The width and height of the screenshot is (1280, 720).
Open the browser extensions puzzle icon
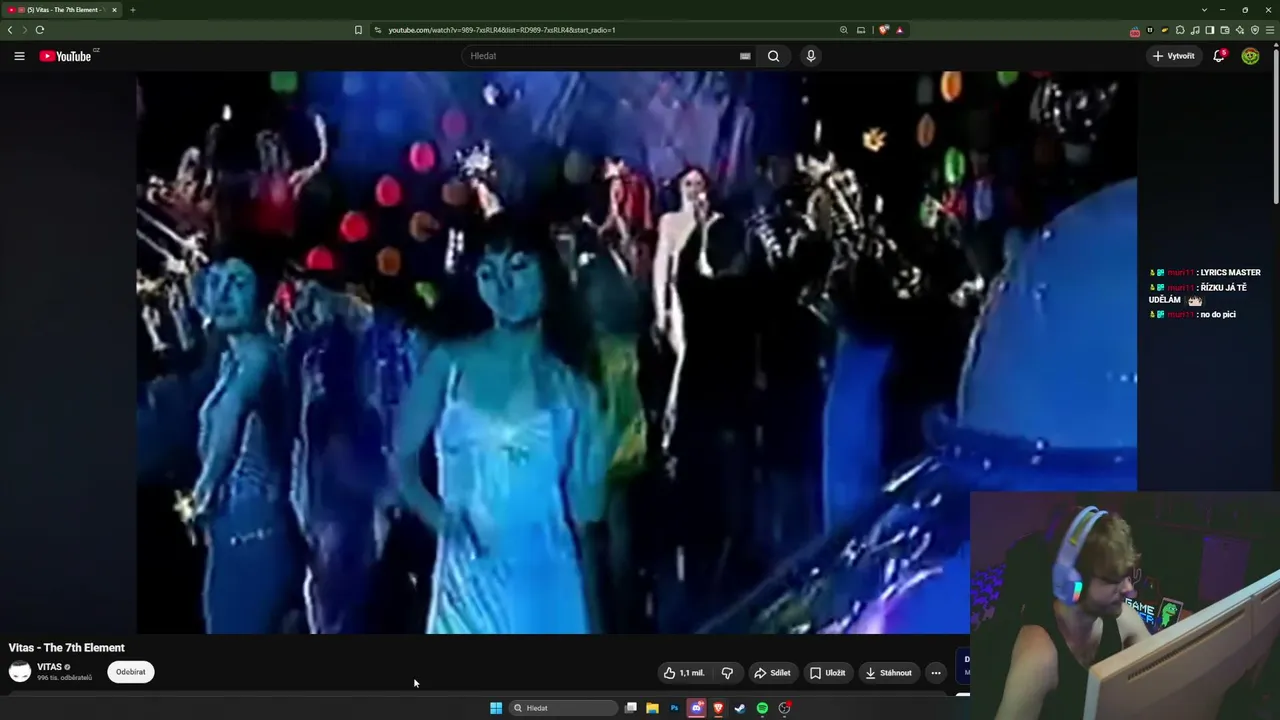click(x=1180, y=30)
